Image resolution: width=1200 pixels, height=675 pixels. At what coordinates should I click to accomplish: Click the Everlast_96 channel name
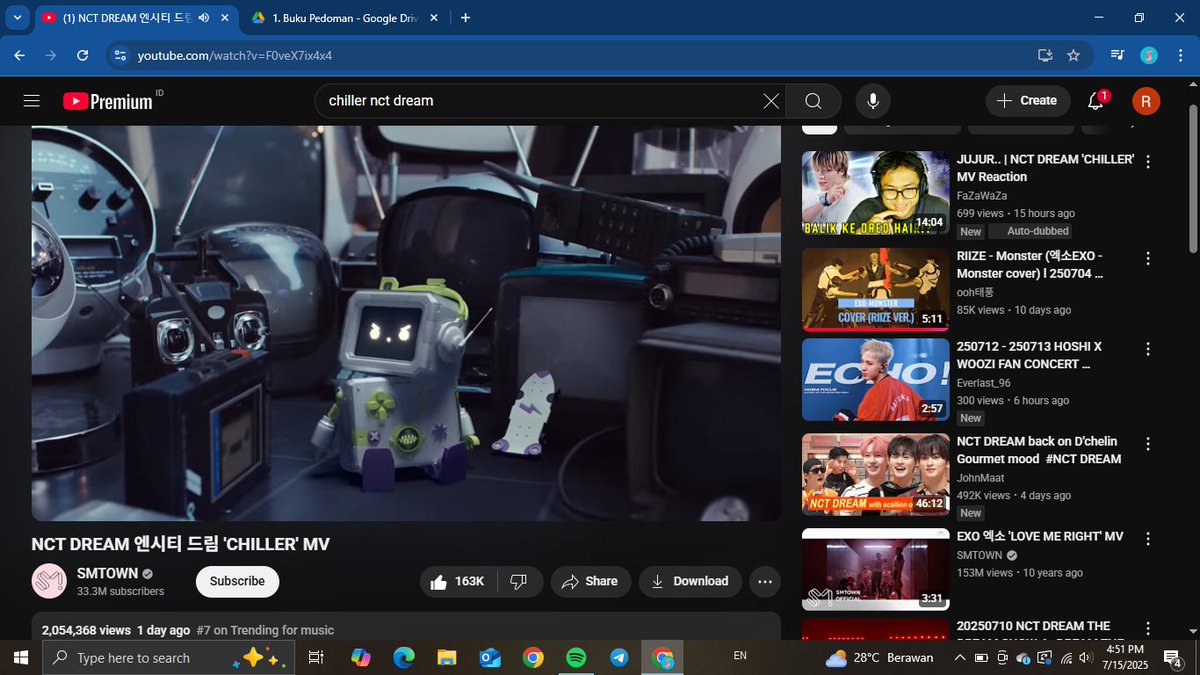click(984, 382)
